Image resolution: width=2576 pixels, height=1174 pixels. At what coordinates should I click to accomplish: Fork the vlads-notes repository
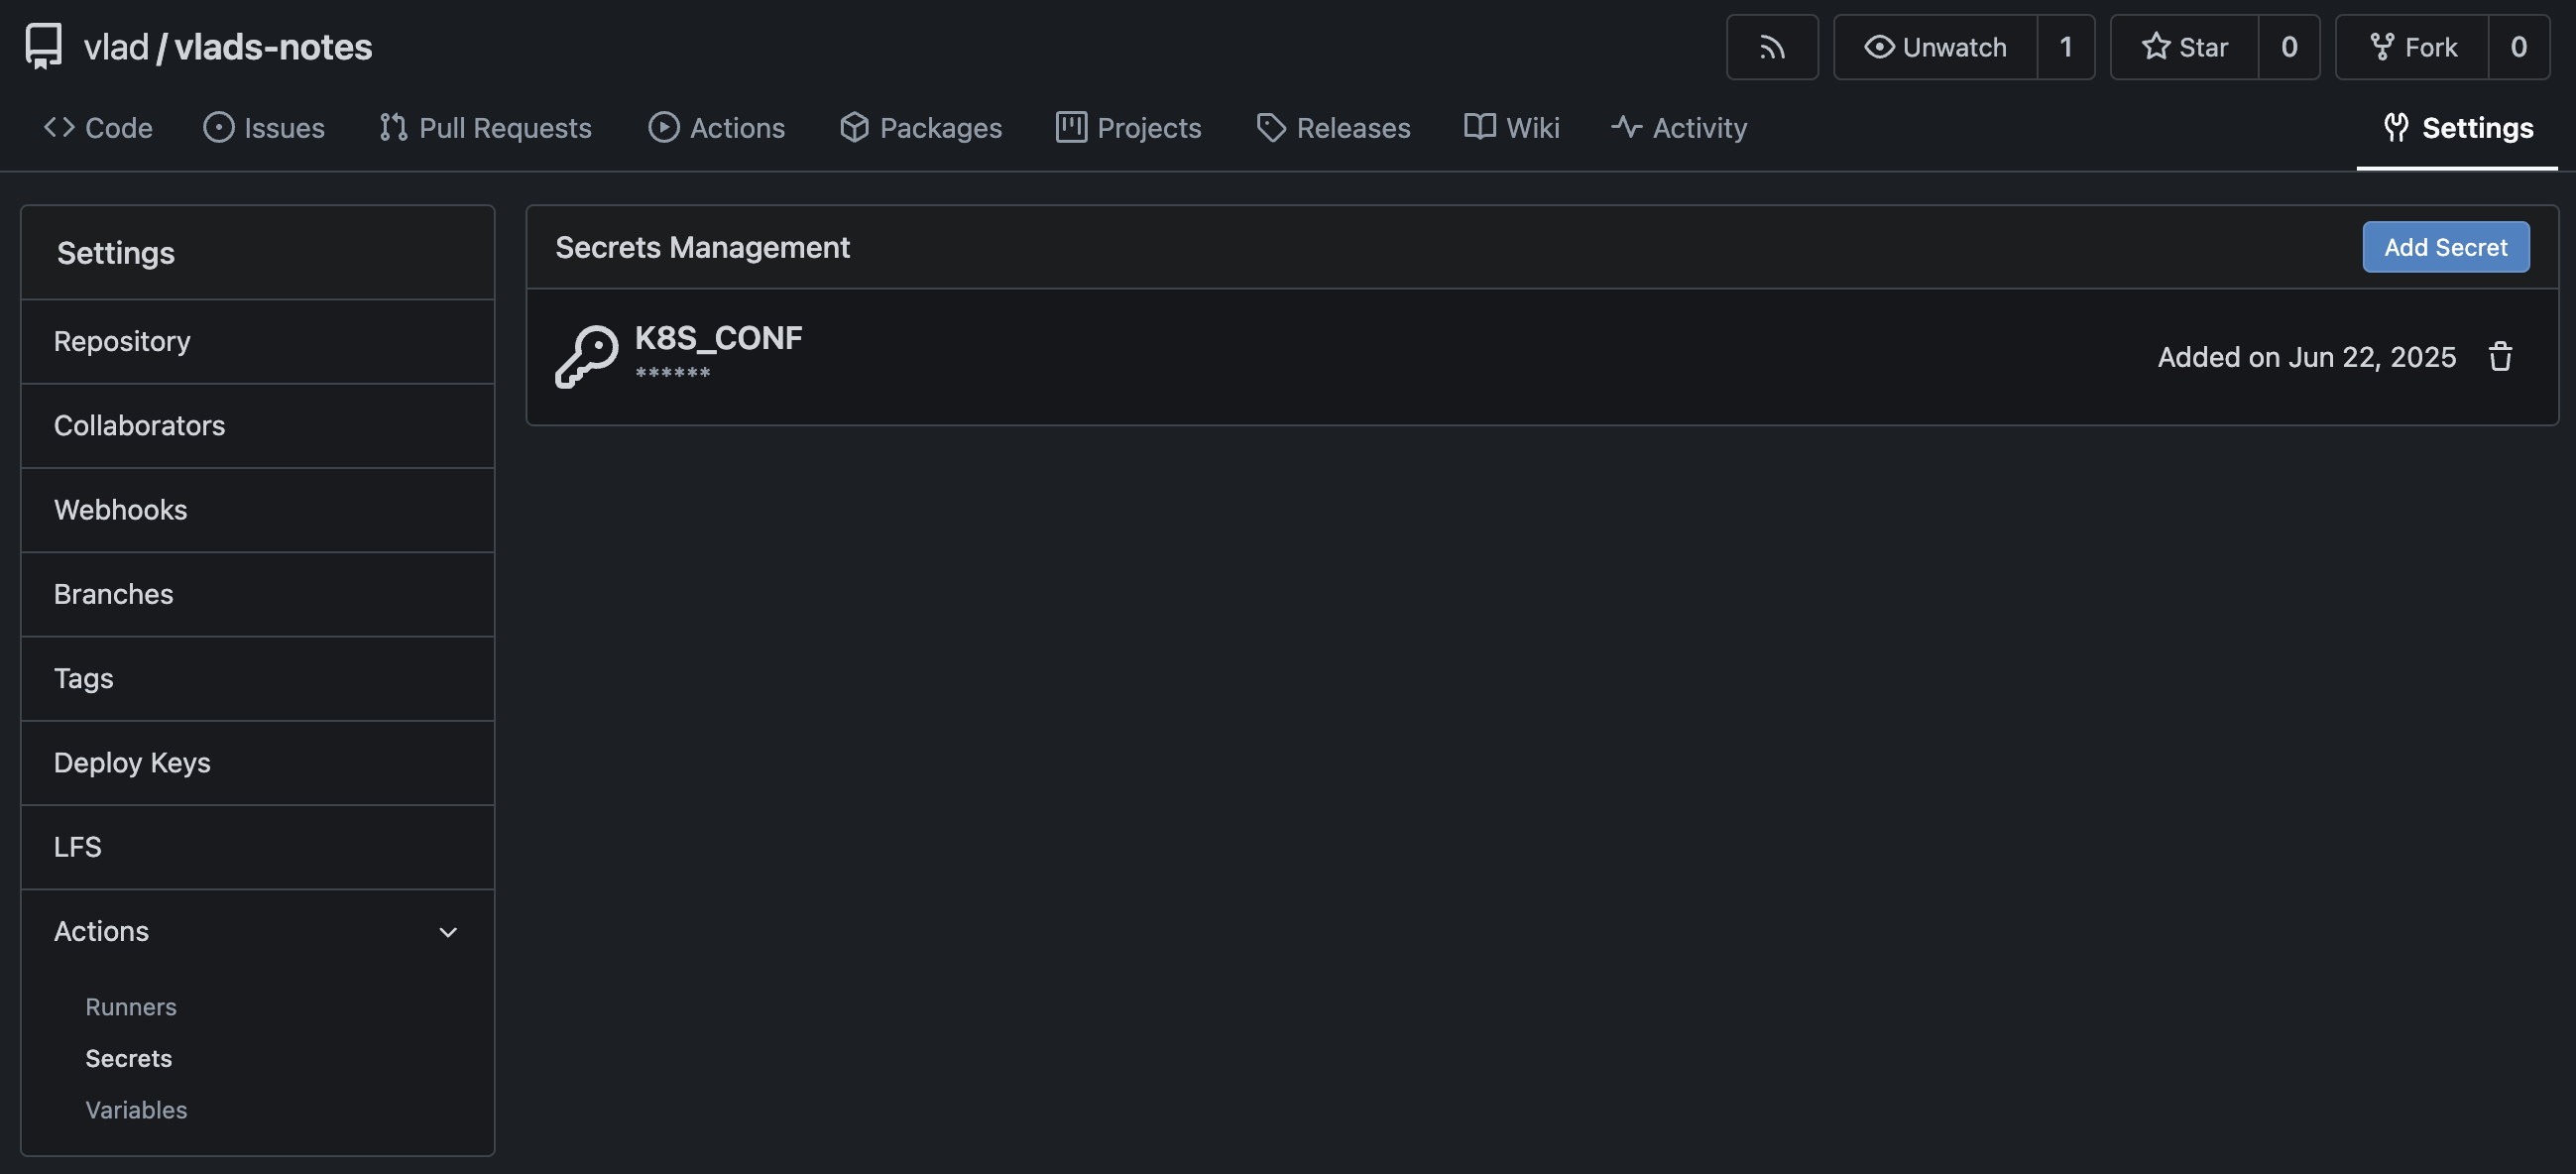click(2412, 47)
